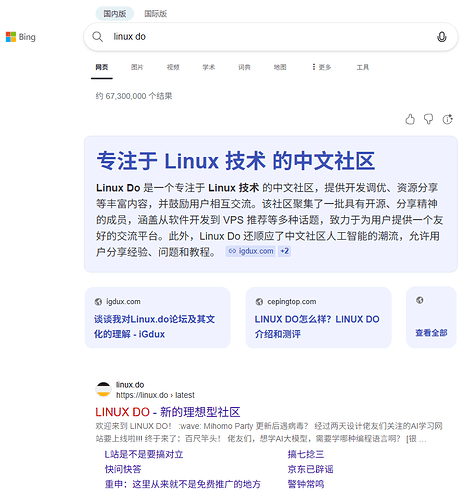
Task: Open the 更多 dropdown menu
Action: click(x=322, y=67)
